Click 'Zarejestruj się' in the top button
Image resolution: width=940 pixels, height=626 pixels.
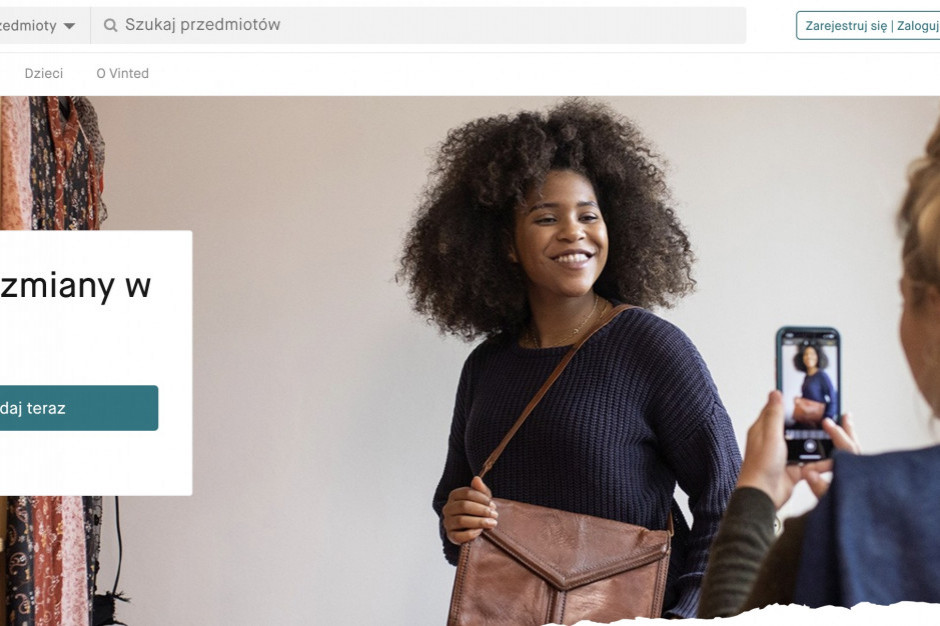coord(846,26)
